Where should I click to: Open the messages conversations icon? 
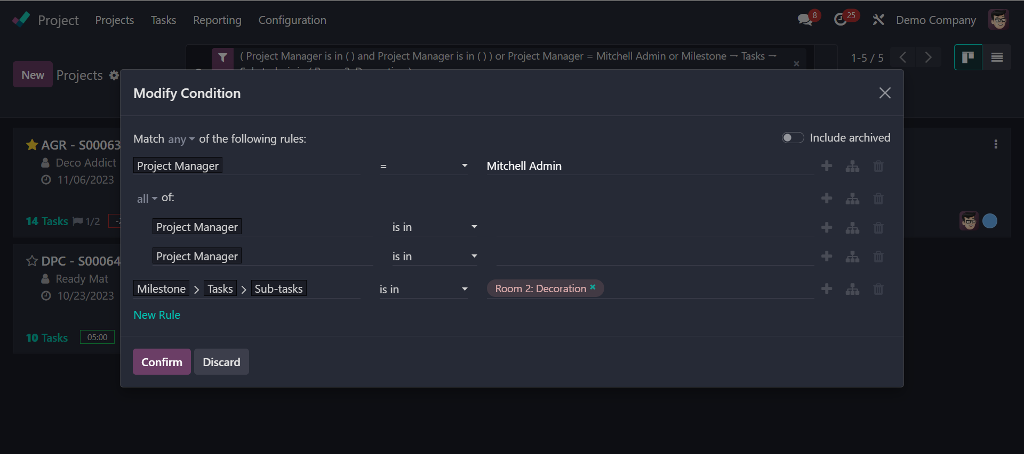pos(805,20)
